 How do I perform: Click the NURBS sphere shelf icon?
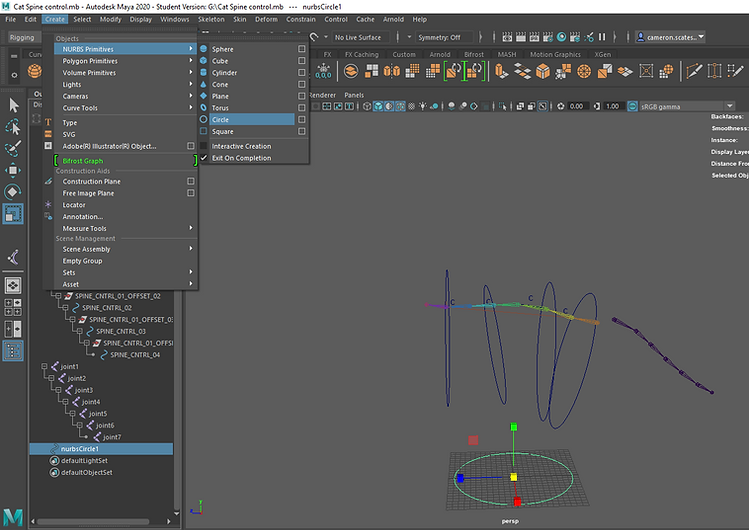(x=34, y=71)
